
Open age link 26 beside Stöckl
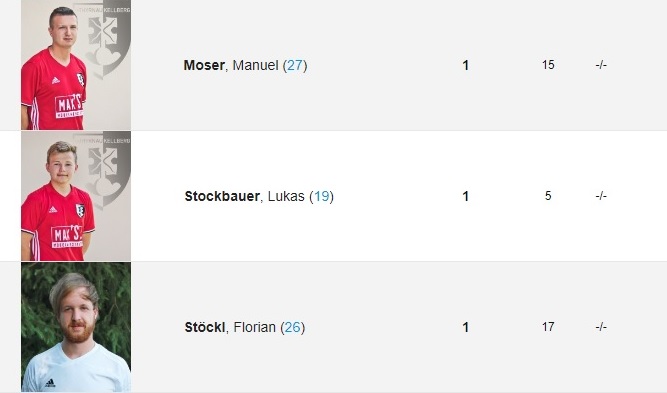tap(292, 327)
